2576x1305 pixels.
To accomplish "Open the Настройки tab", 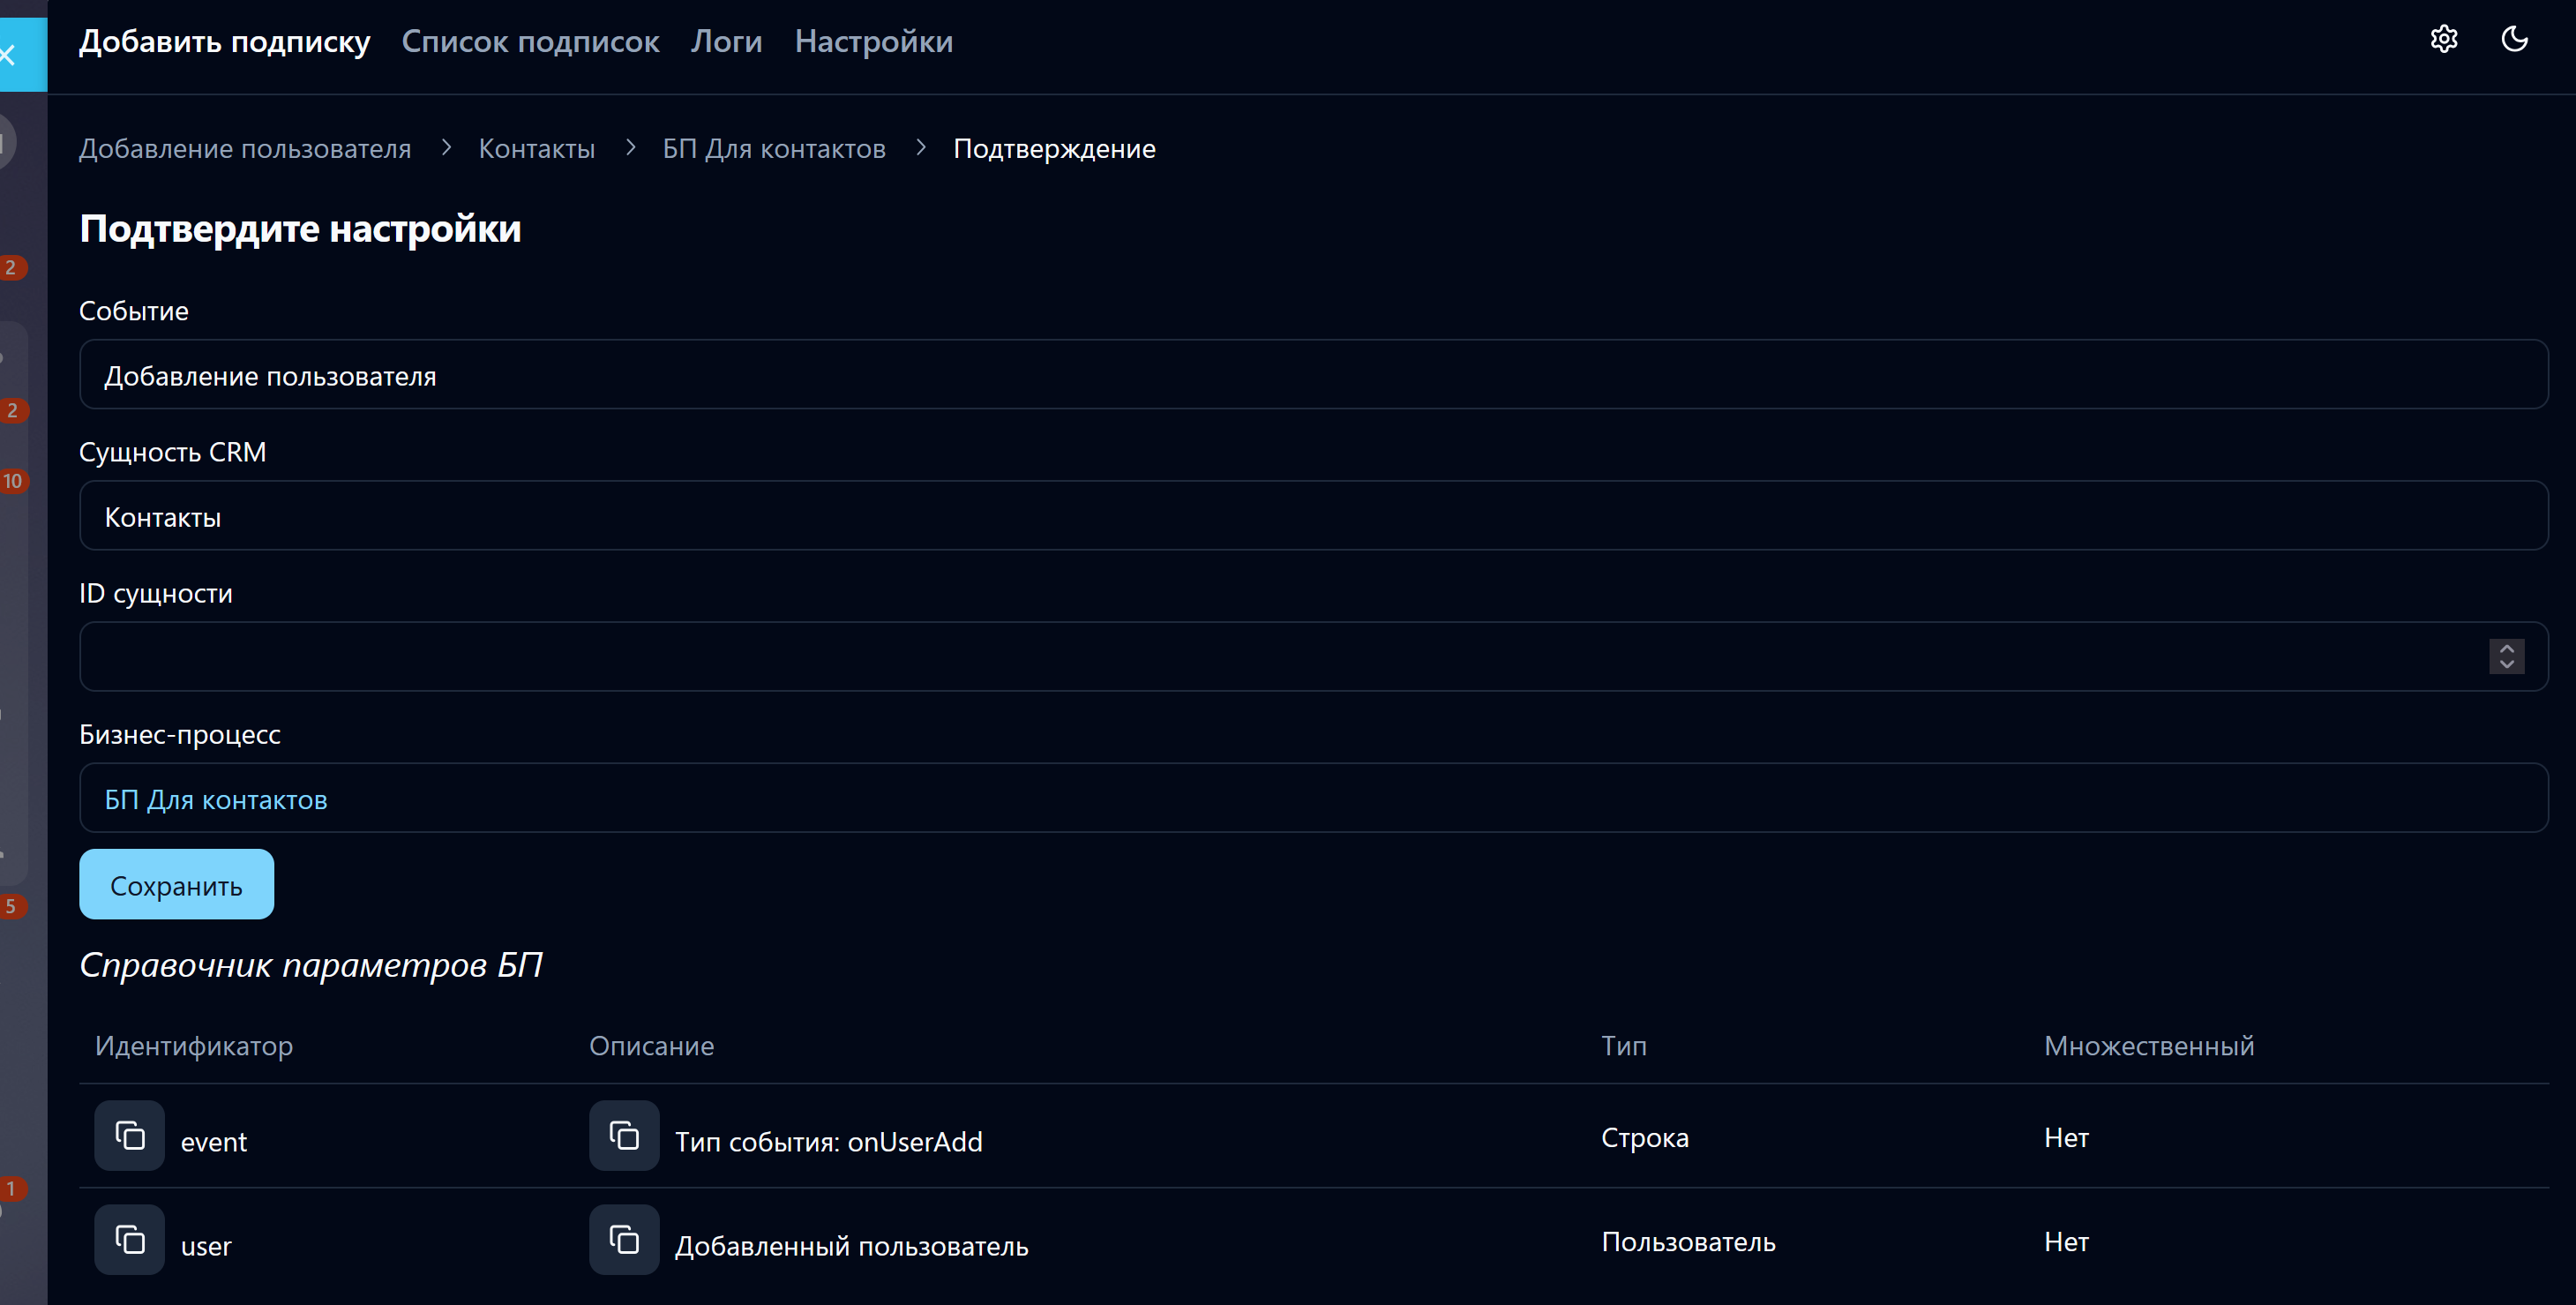I will coord(873,42).
